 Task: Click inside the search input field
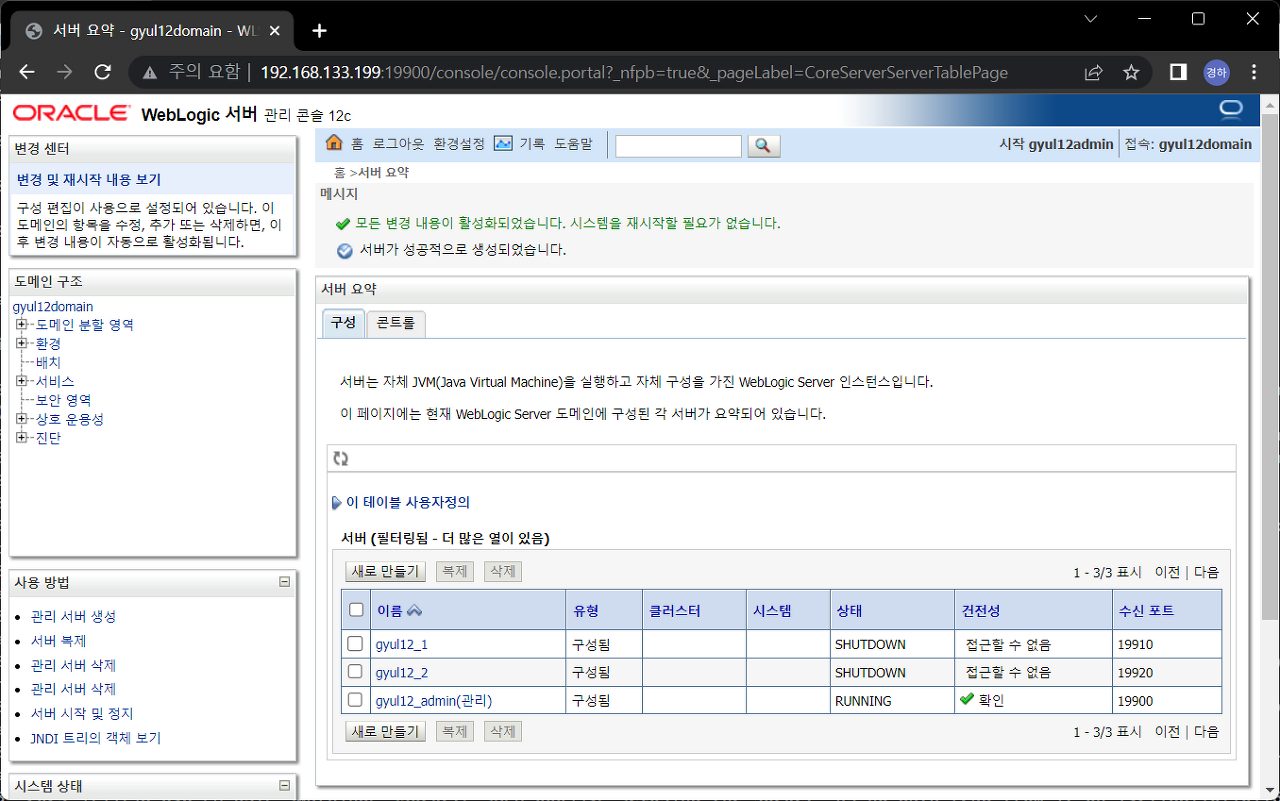coord(678,145)
